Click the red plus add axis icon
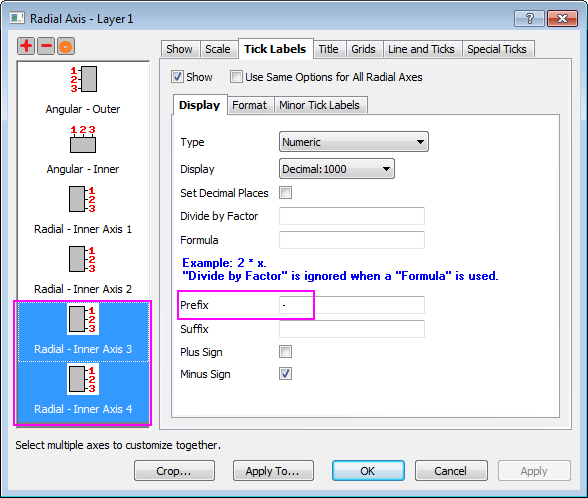 tap(26, 46)
